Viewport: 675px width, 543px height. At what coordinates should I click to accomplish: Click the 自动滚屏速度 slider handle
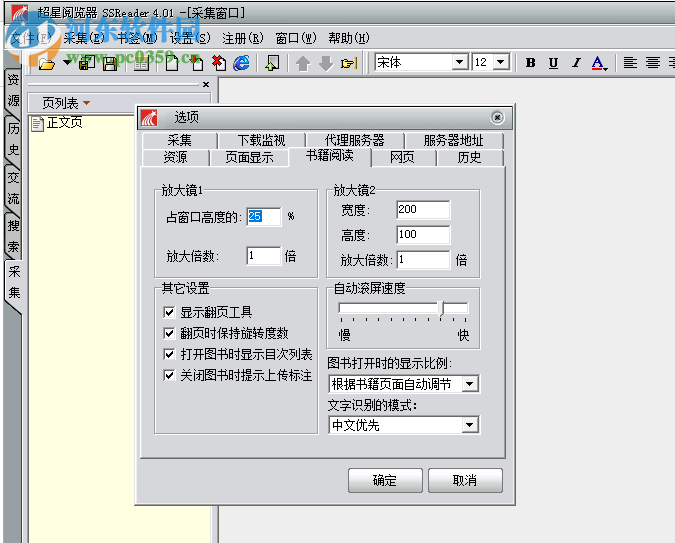pyautogui.click(x=441, y=309)
